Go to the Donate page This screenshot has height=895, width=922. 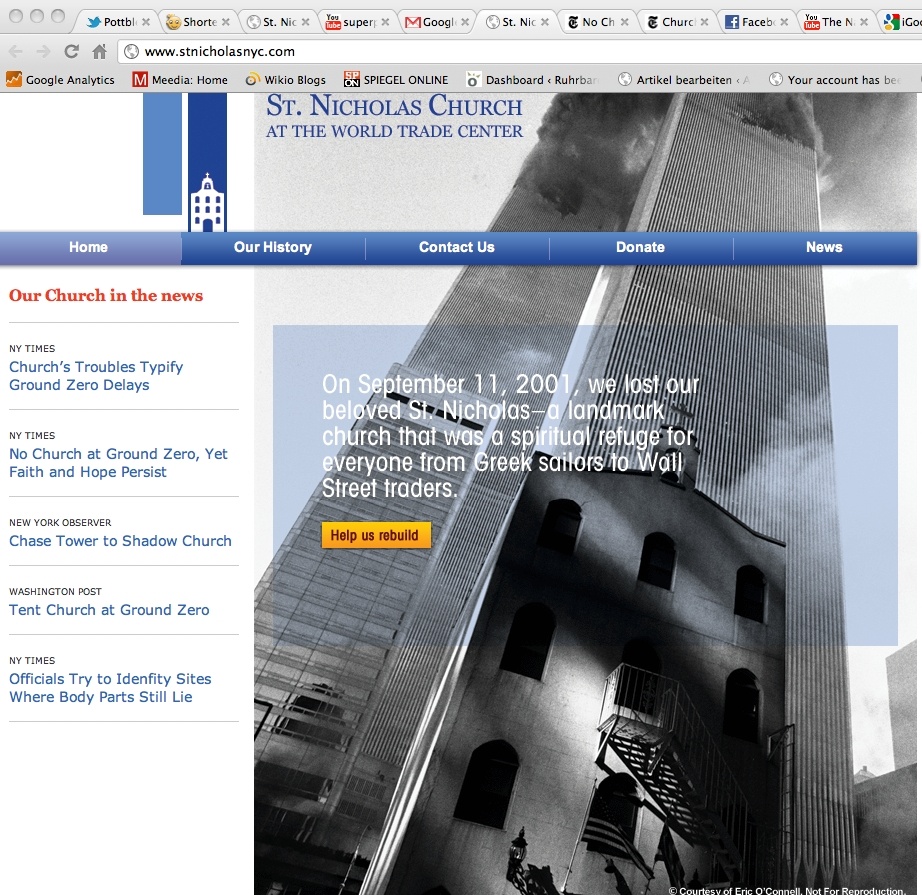point(641,247)
